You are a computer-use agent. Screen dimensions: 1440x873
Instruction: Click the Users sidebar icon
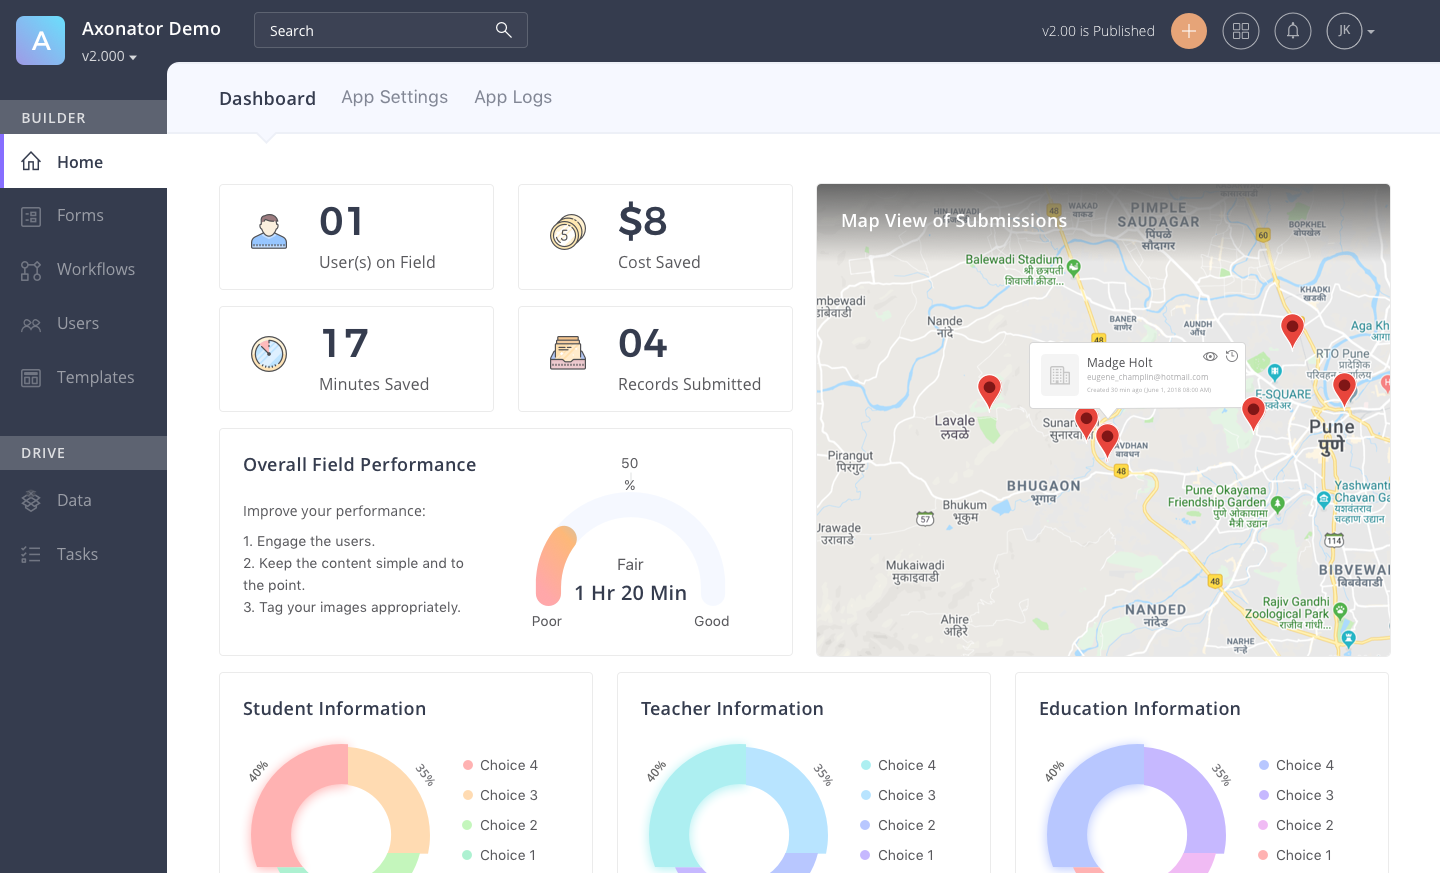point(31,324)
